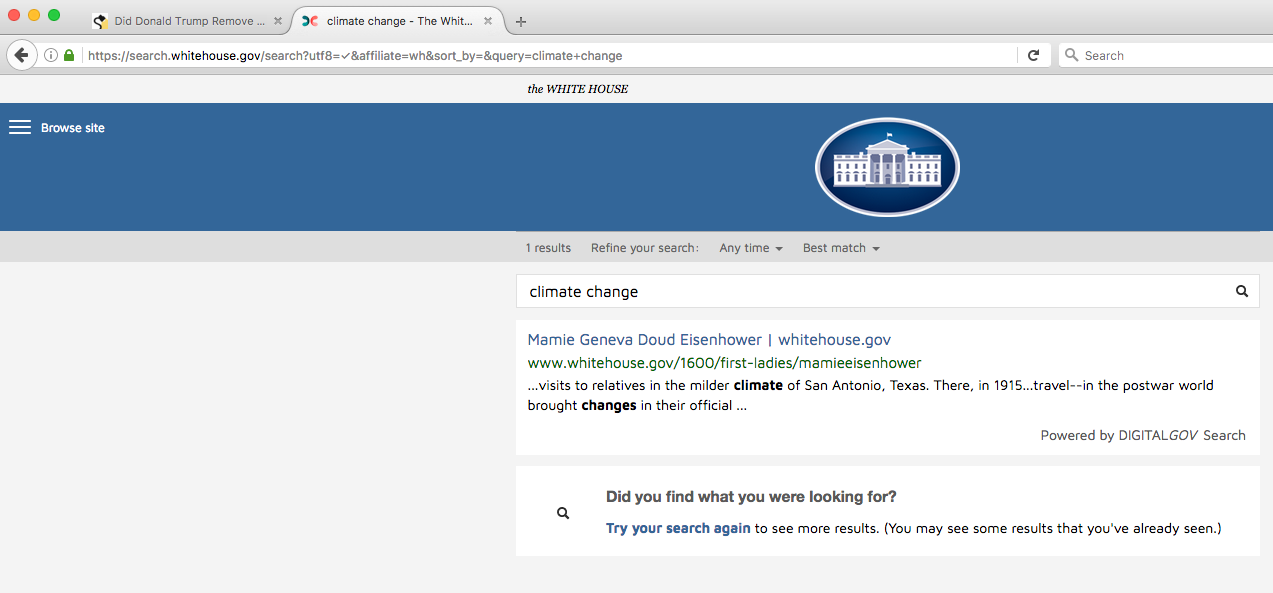This screenshot has height=593, width=1273.
Task: Click the 'Browse site' label
Action: point(73,128)
